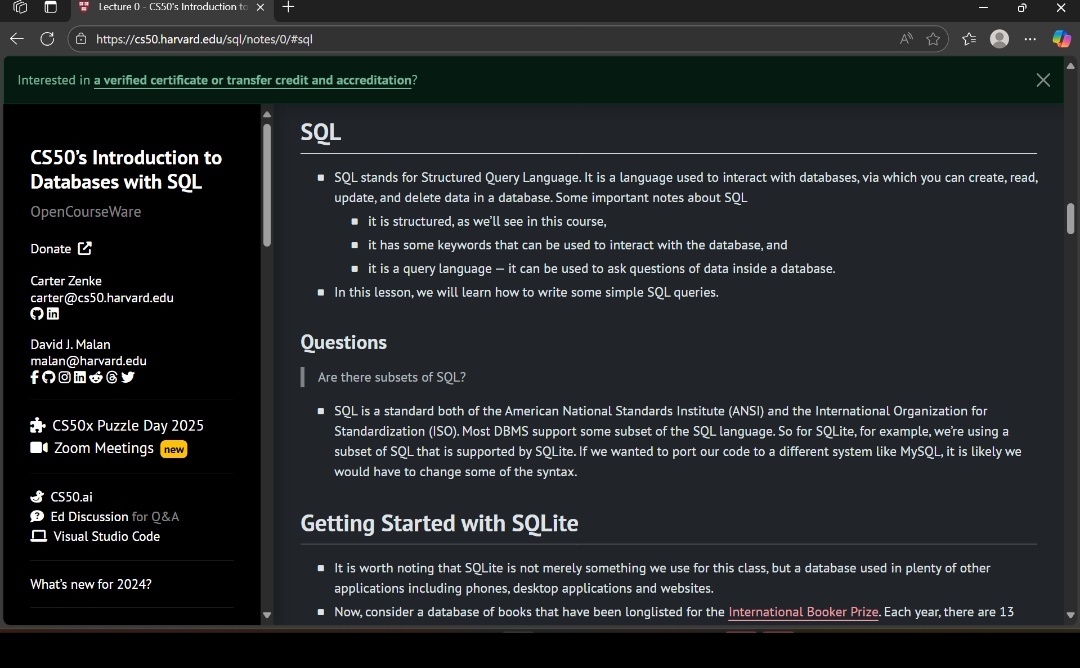Open the browser profile avatar

pos(999,39)
